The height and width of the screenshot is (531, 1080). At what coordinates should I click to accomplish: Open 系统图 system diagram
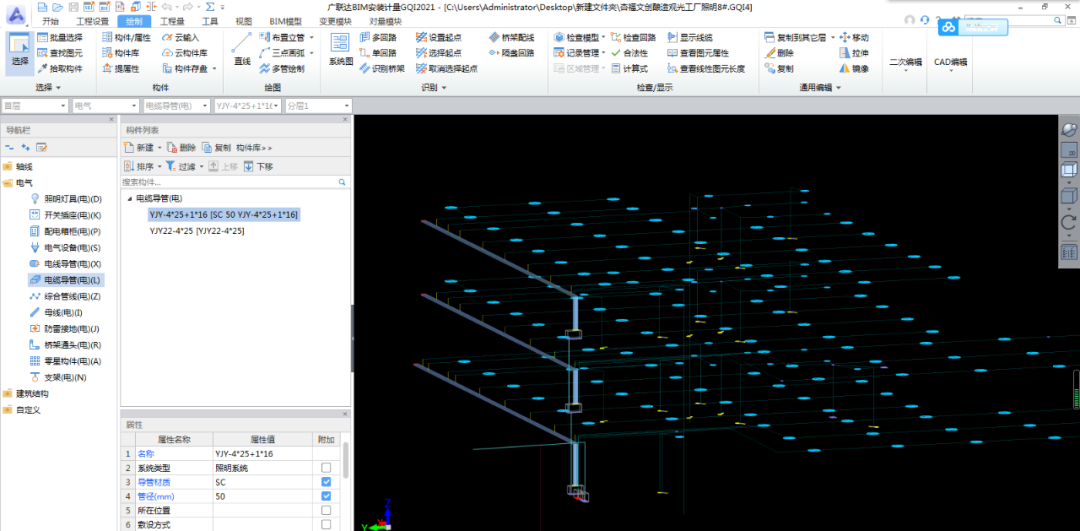tap(340, 50)
